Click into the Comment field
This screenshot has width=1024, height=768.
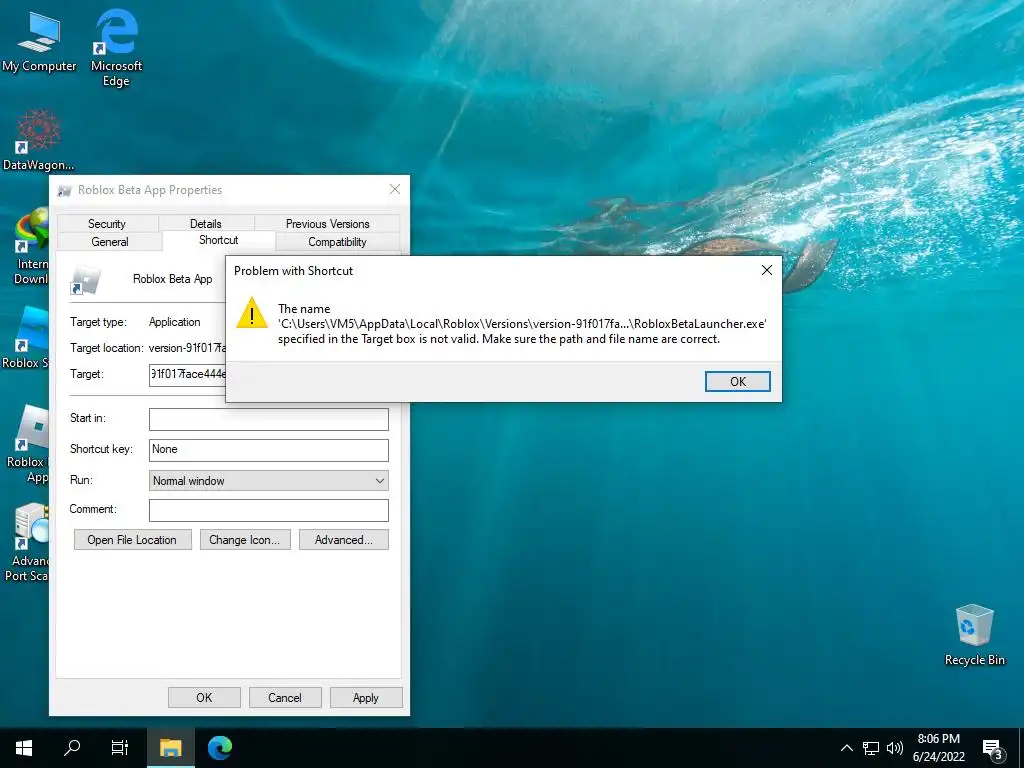tap(268, 510)
